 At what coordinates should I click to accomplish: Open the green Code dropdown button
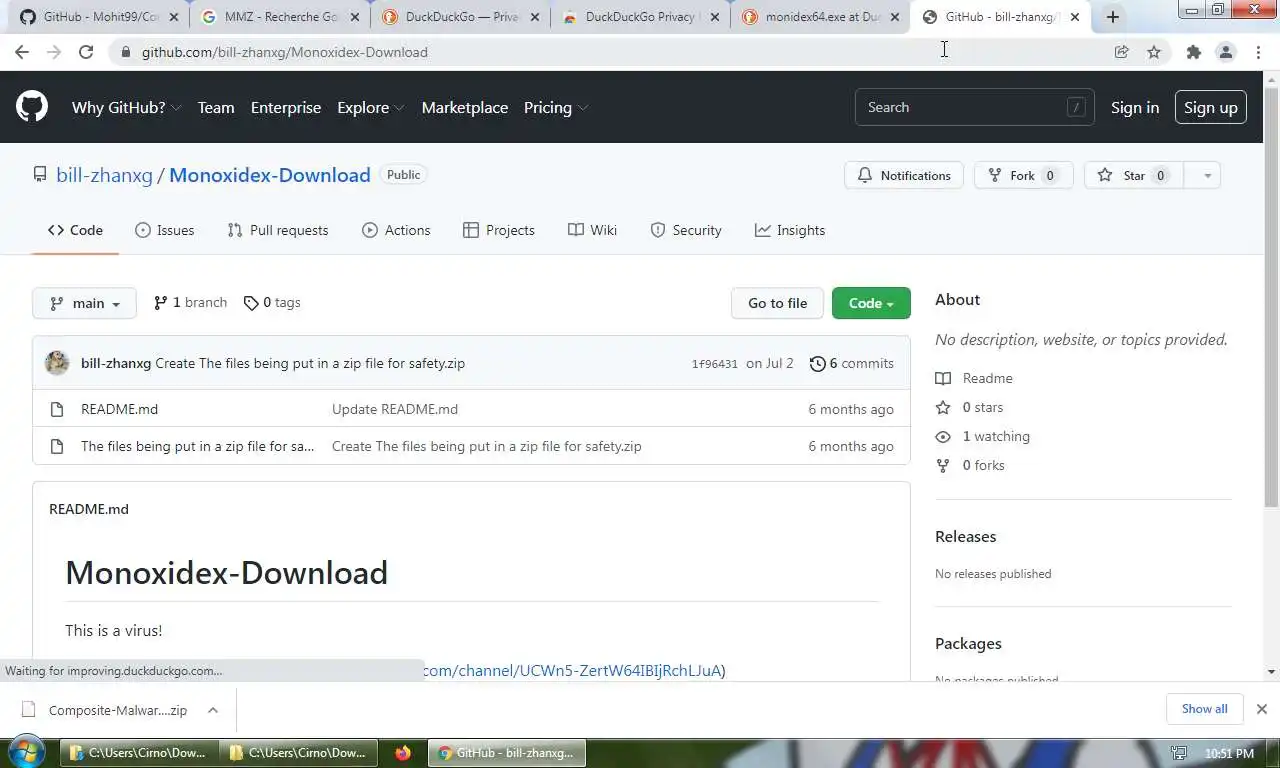pyautogui.click(x=871, y=303)
